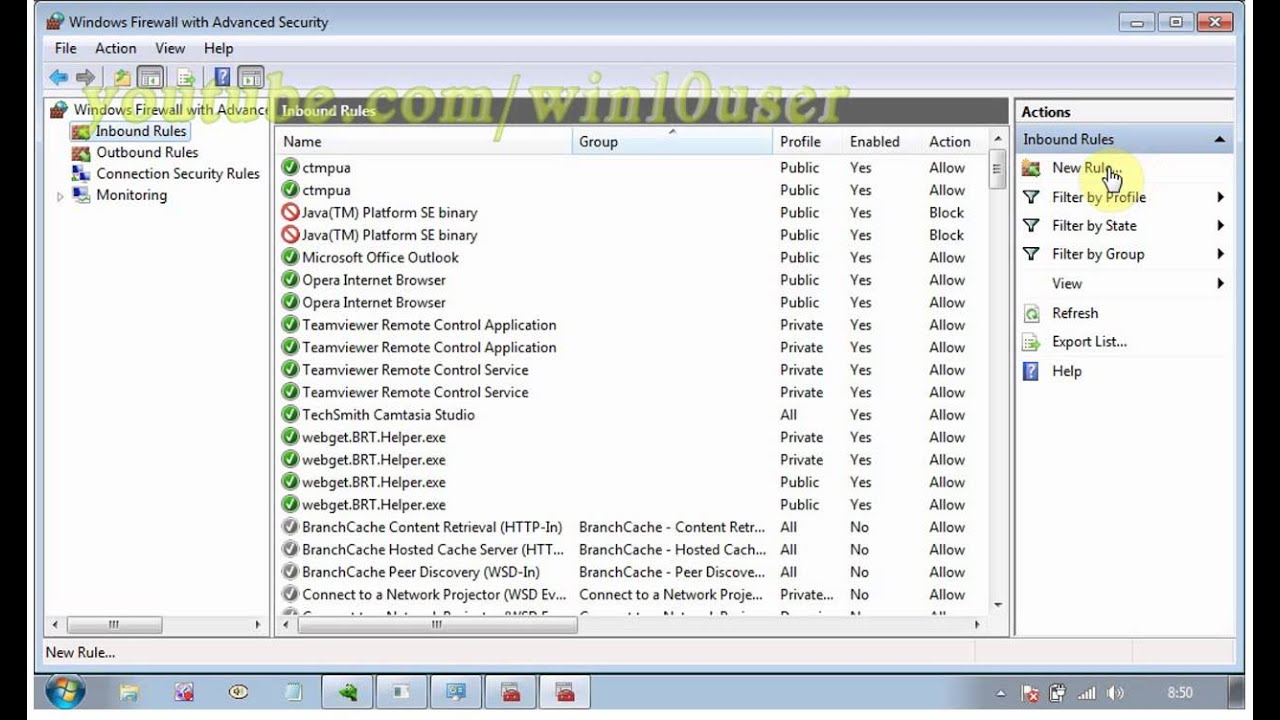
Task: Click the Connection Security Rules icon
Action: coord(81,173)
